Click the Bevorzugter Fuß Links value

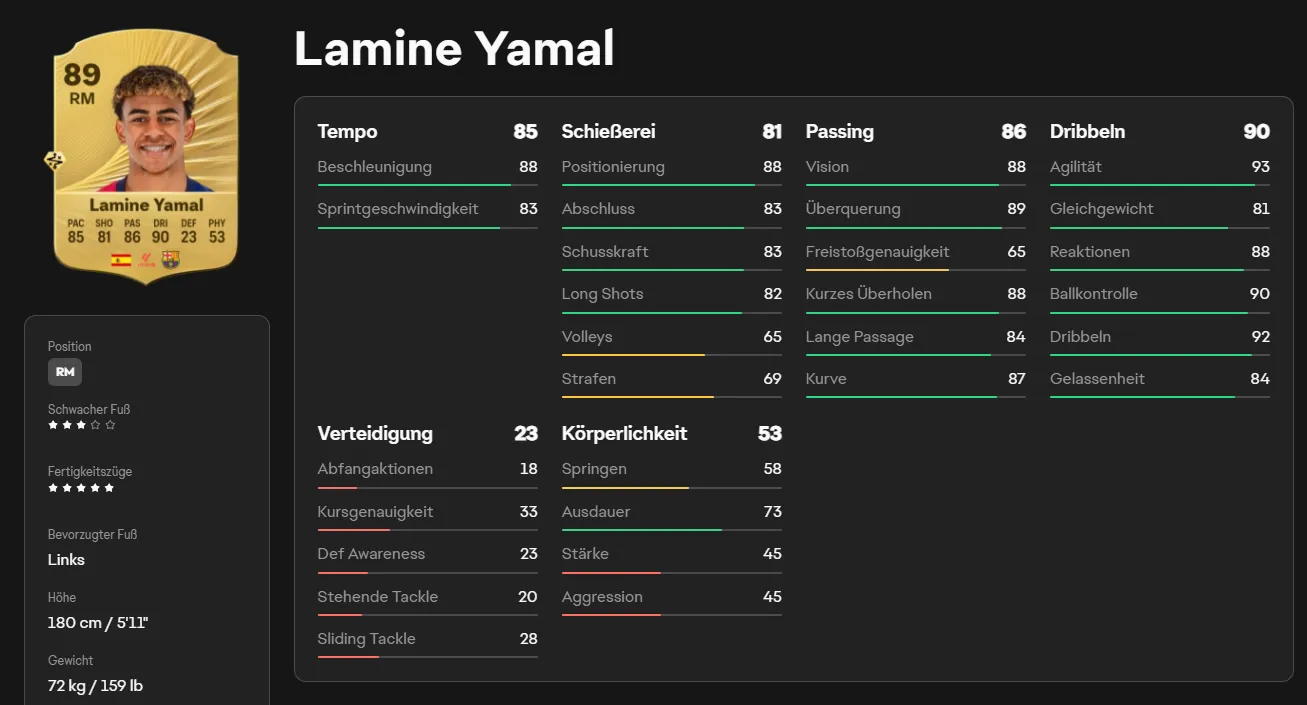pos(66,560)
